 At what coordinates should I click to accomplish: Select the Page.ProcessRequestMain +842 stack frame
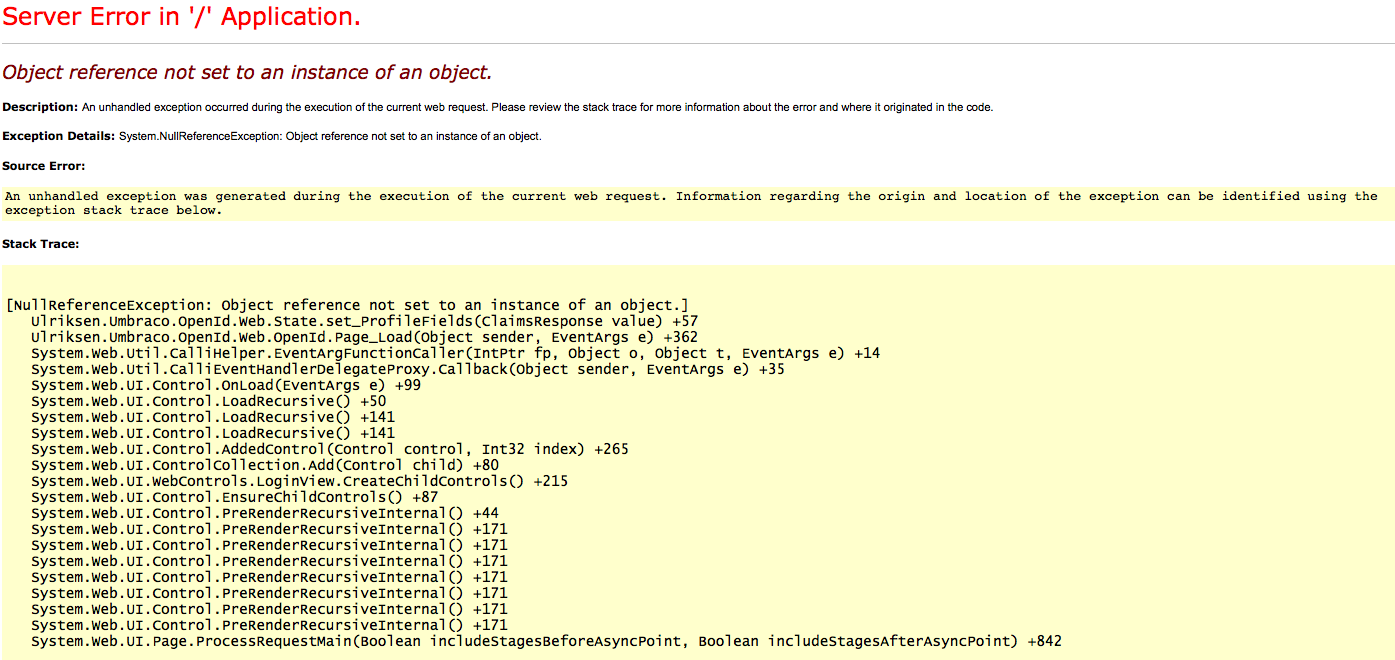pos(546,641)
